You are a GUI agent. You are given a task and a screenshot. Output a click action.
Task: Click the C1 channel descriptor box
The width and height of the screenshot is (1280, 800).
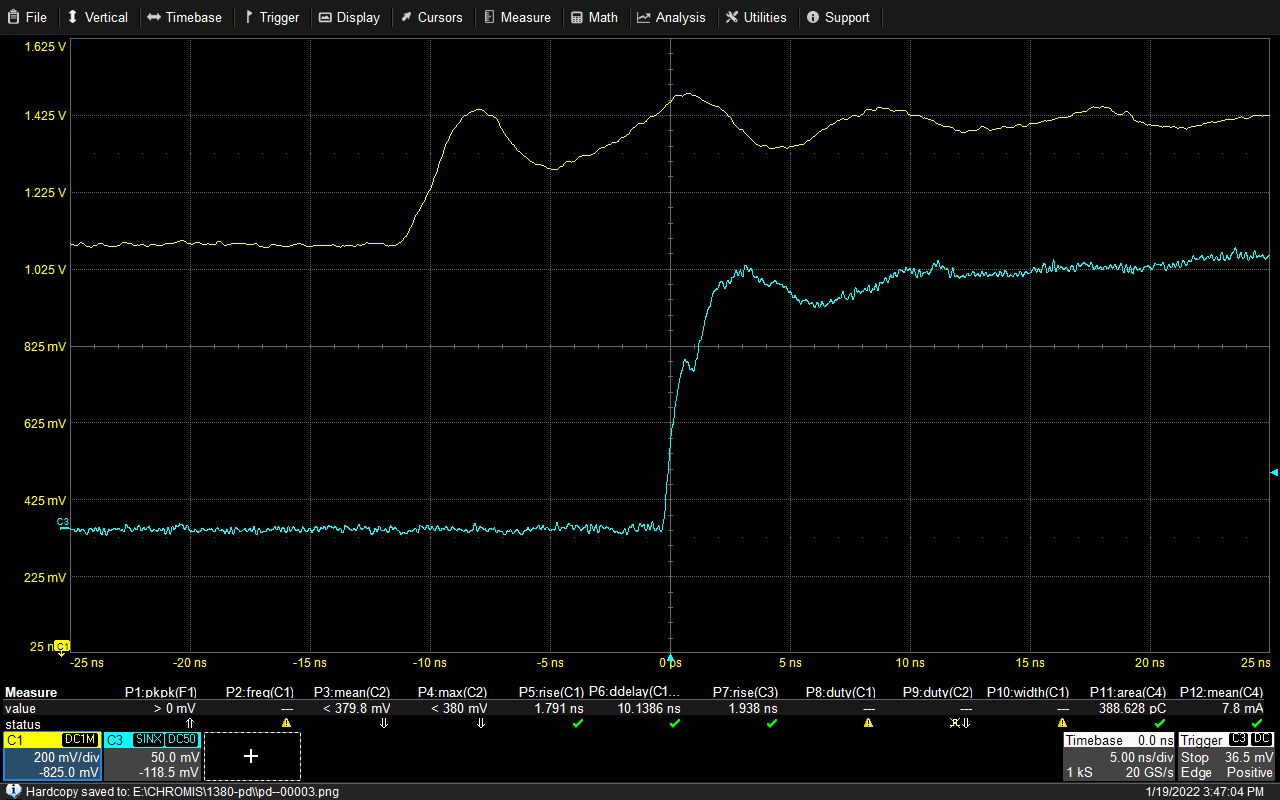(52, 756)
